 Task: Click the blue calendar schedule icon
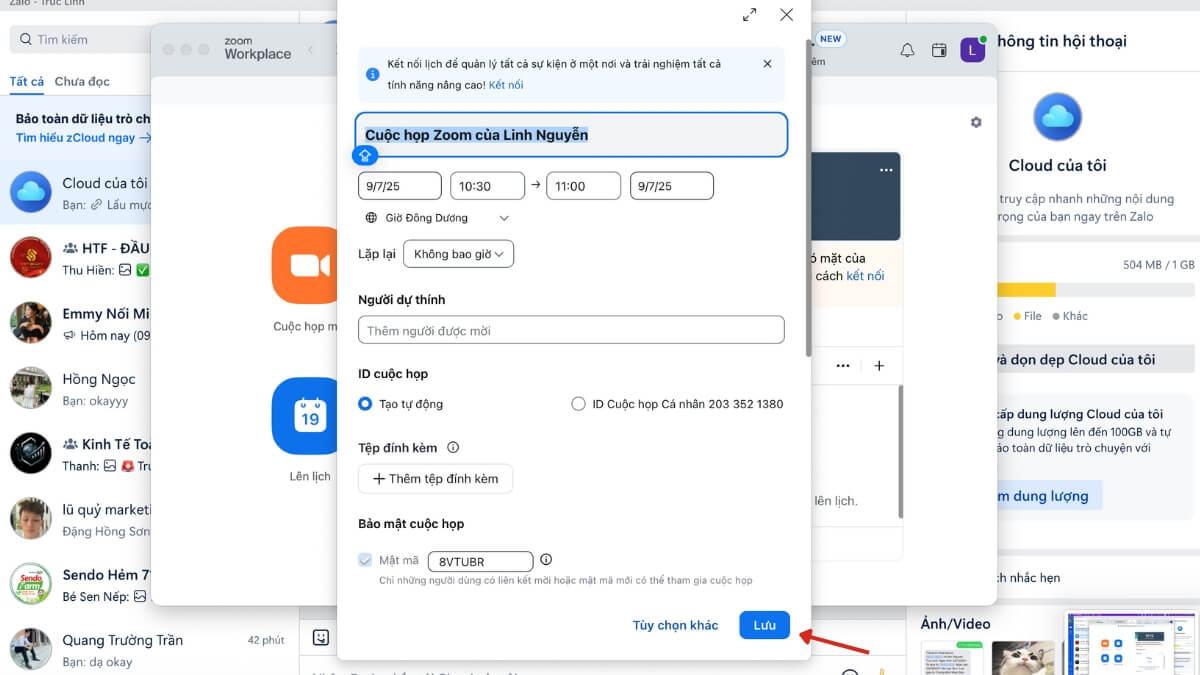click(309, 417)
